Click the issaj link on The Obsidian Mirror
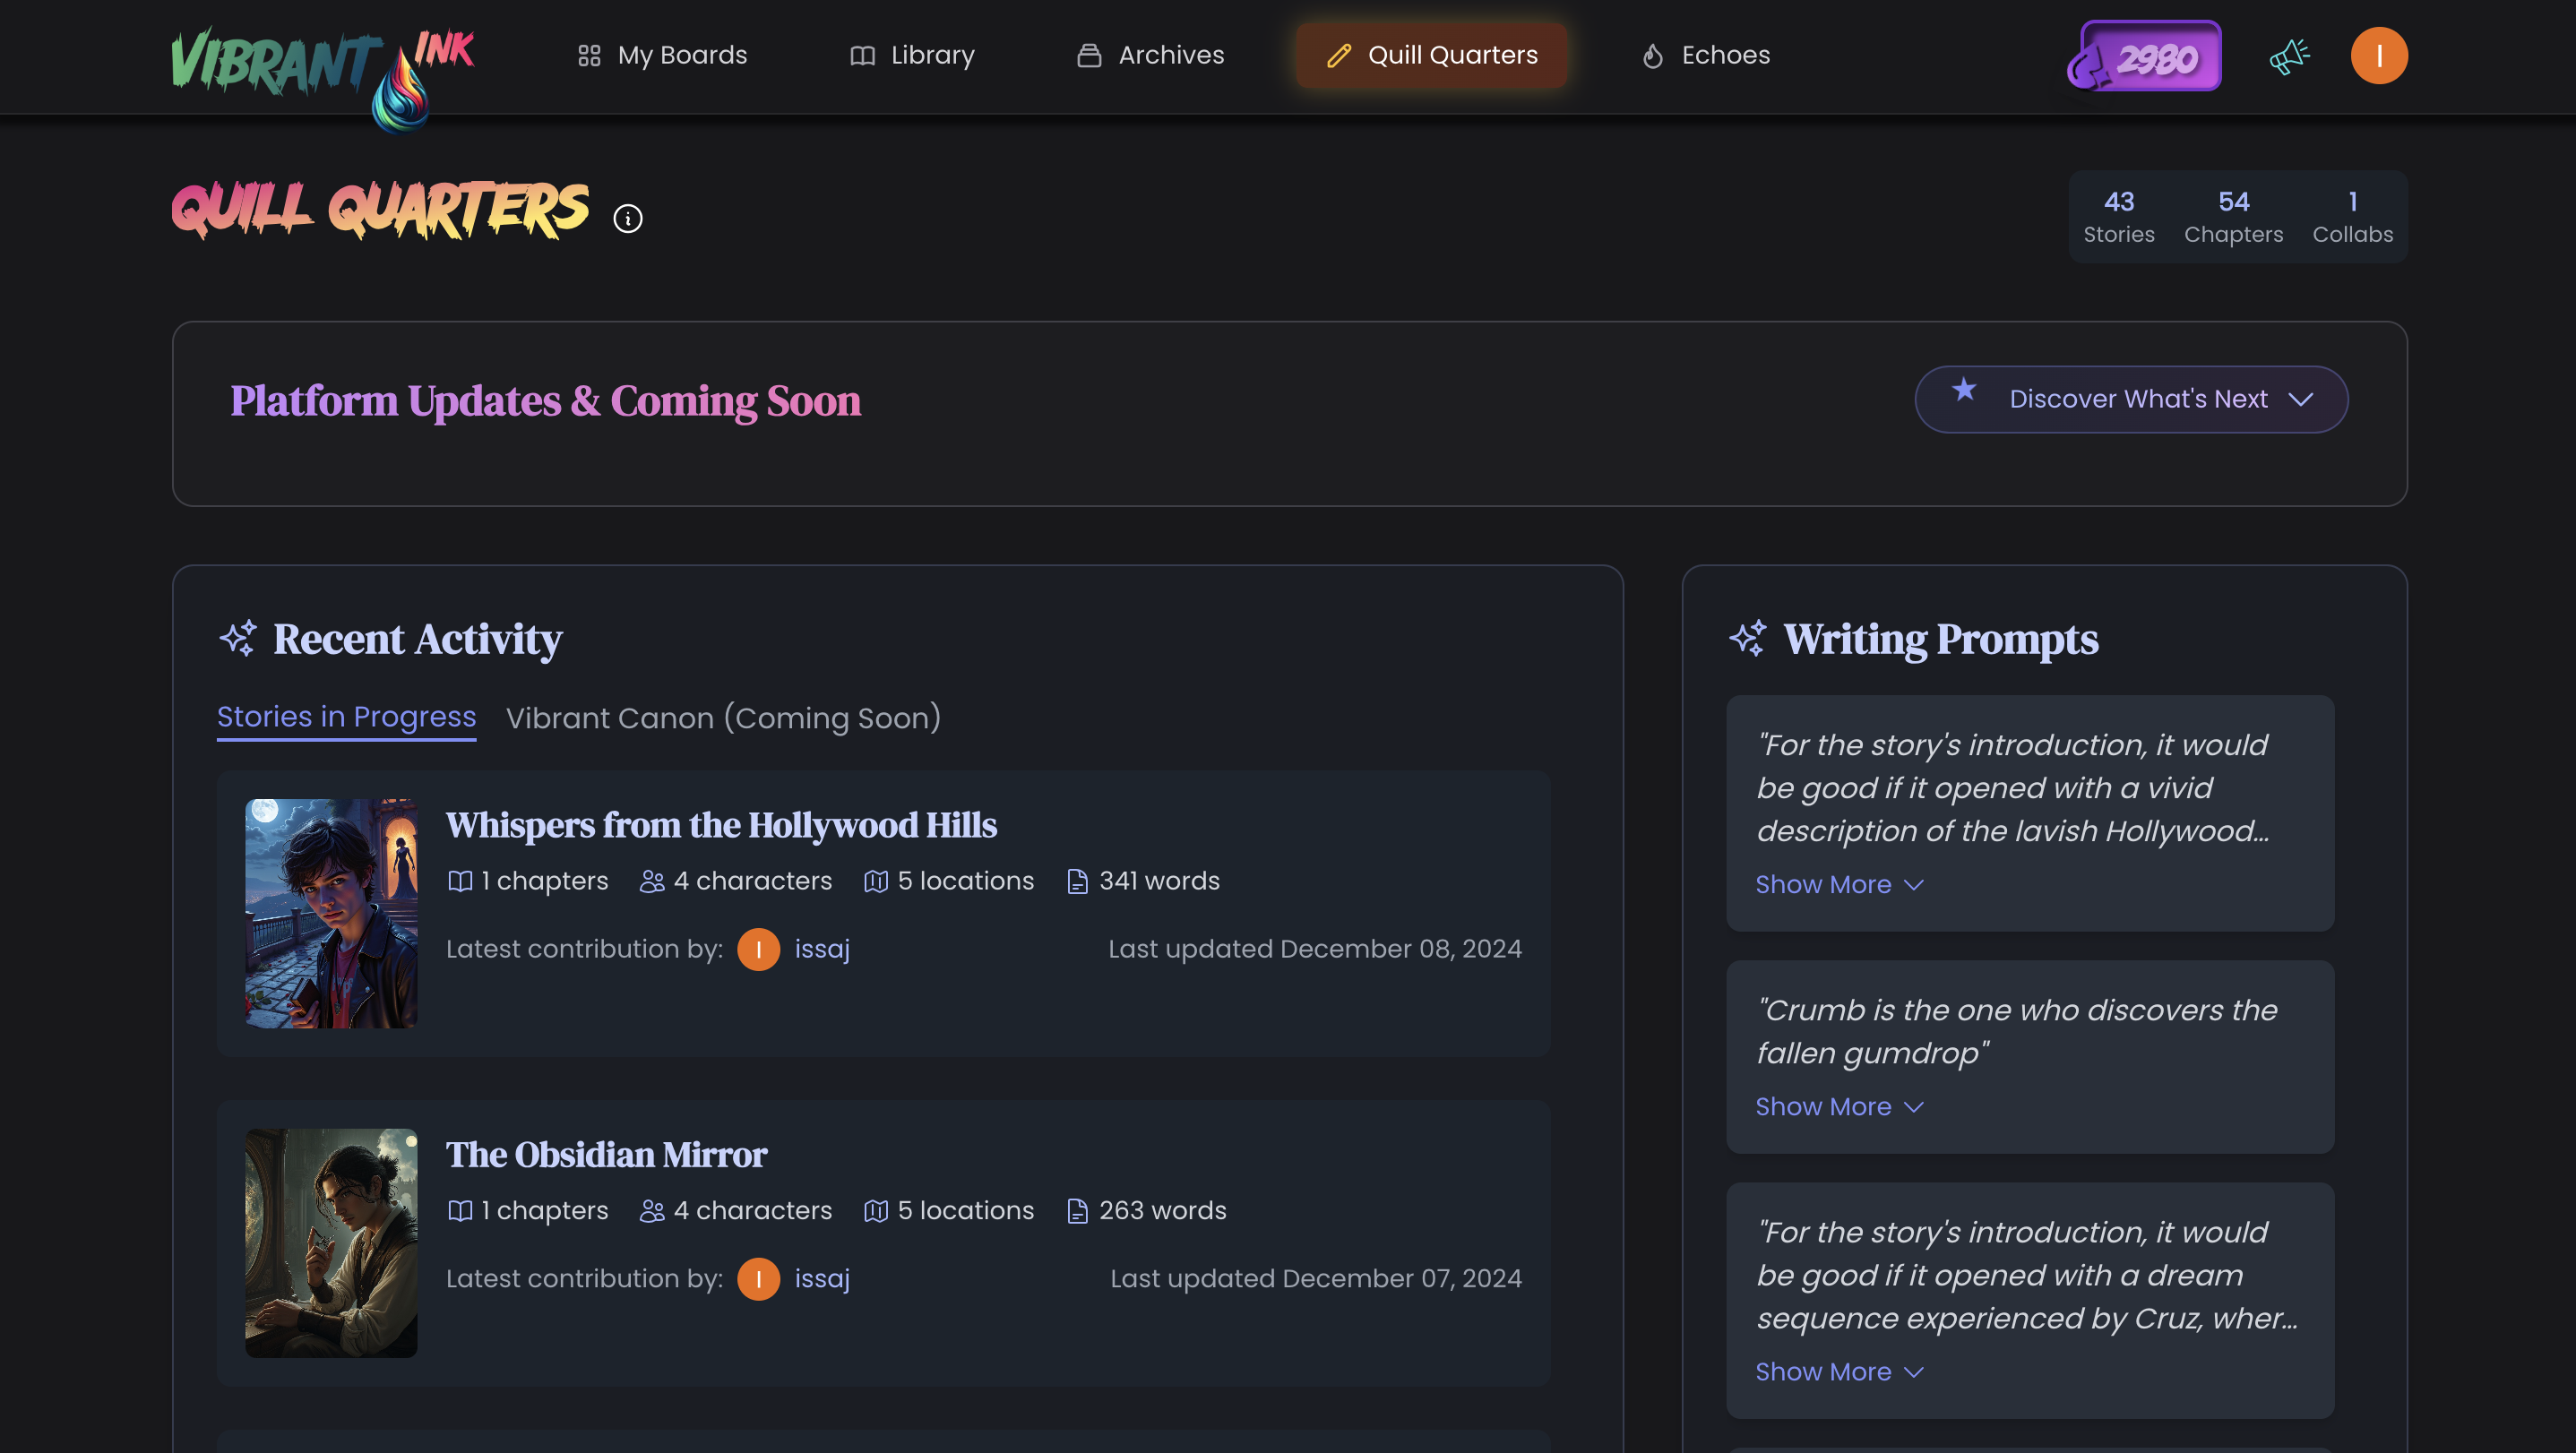 click(822, 1278)
